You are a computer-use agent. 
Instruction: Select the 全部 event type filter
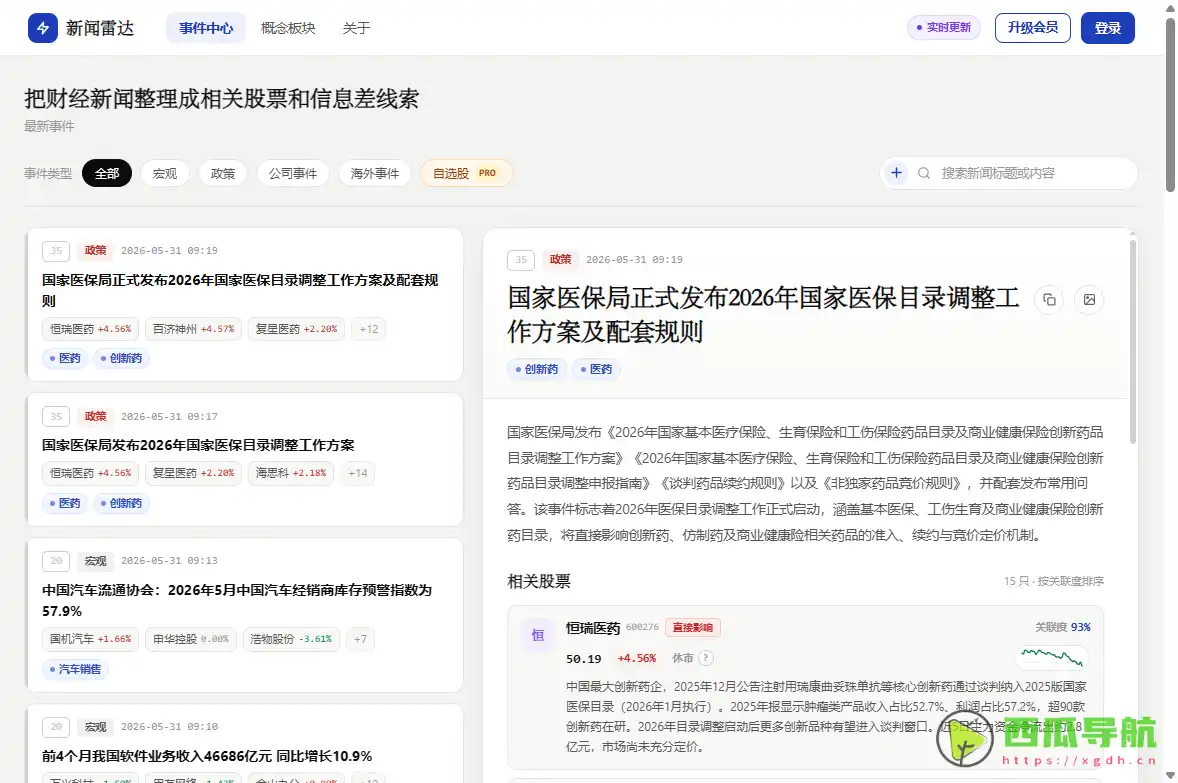coord(107,173)
